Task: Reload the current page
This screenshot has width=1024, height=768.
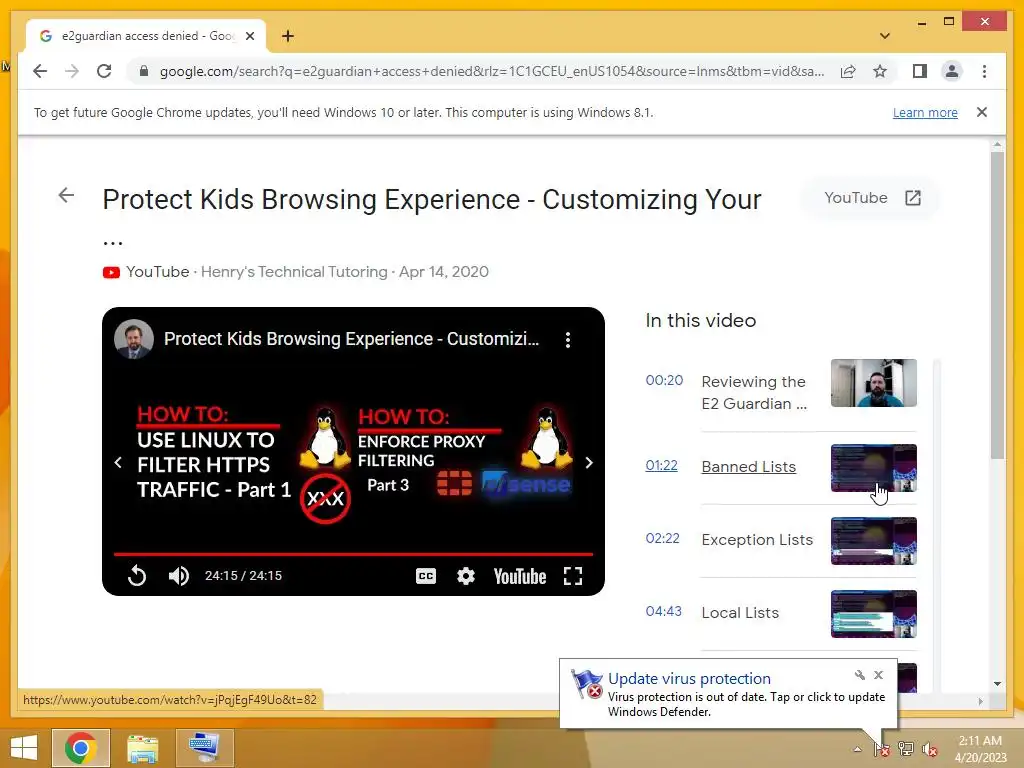Action: 104,71
